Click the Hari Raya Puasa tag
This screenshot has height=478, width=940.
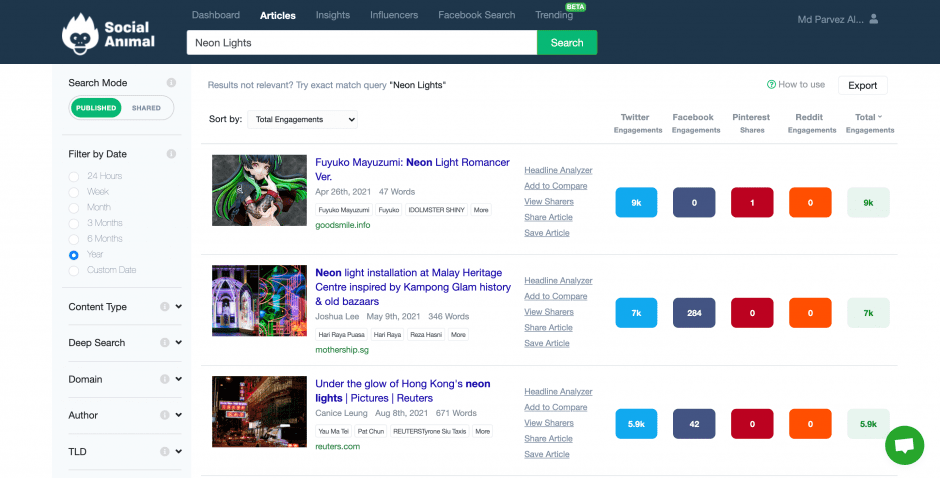tap(341, 335)
